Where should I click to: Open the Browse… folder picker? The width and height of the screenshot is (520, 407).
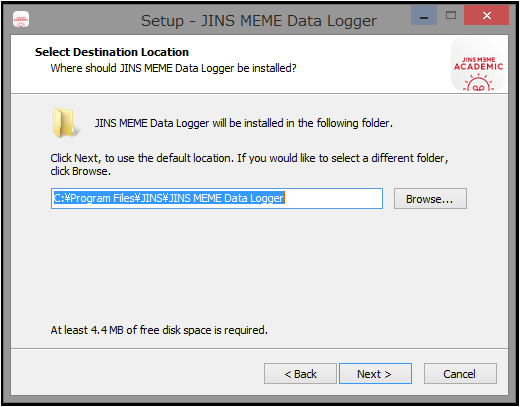430,199
